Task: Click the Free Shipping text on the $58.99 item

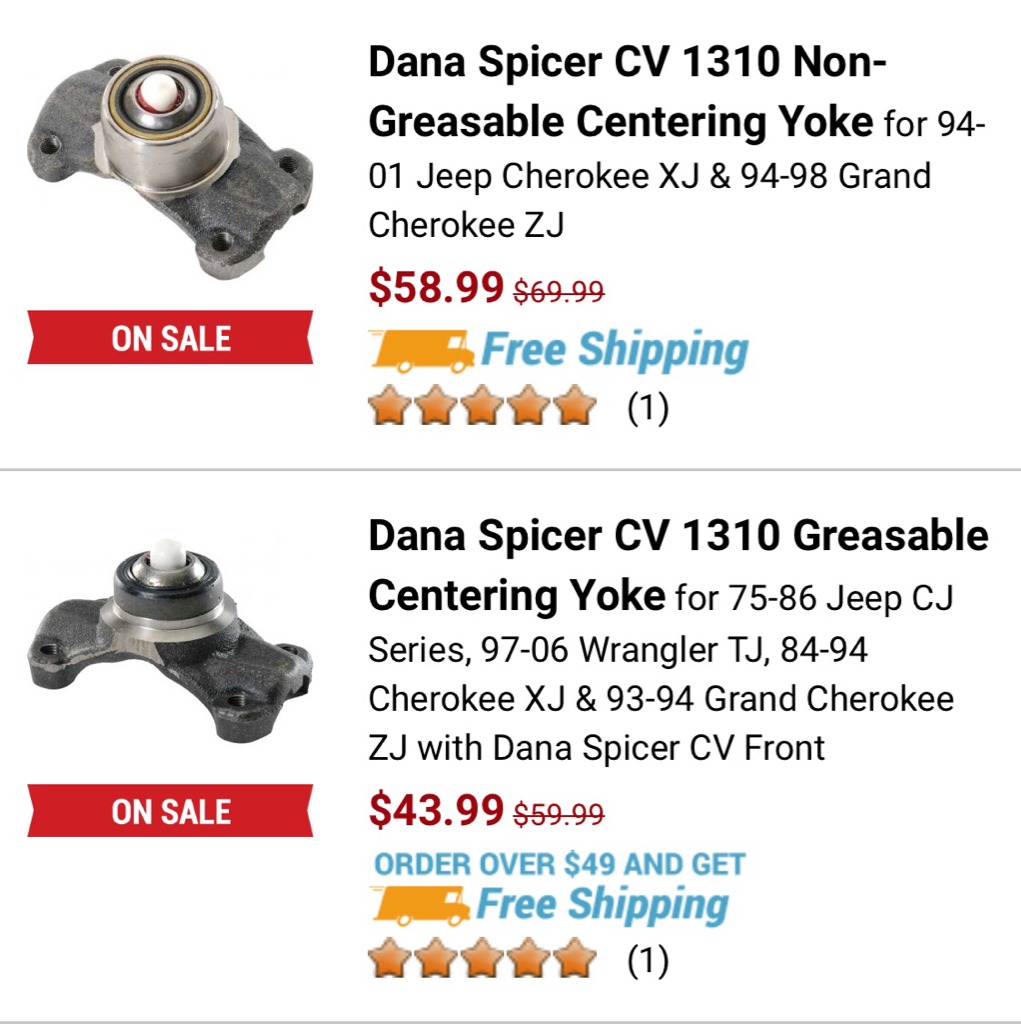Action: click(614, 351)
